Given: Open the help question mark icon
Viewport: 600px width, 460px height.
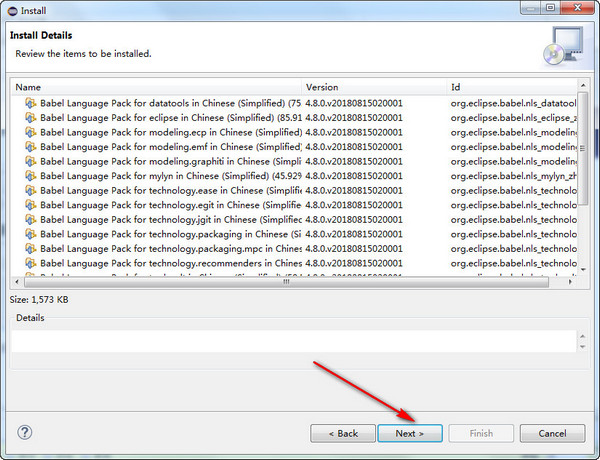Looking at the screenshot, I should (25, 433).
